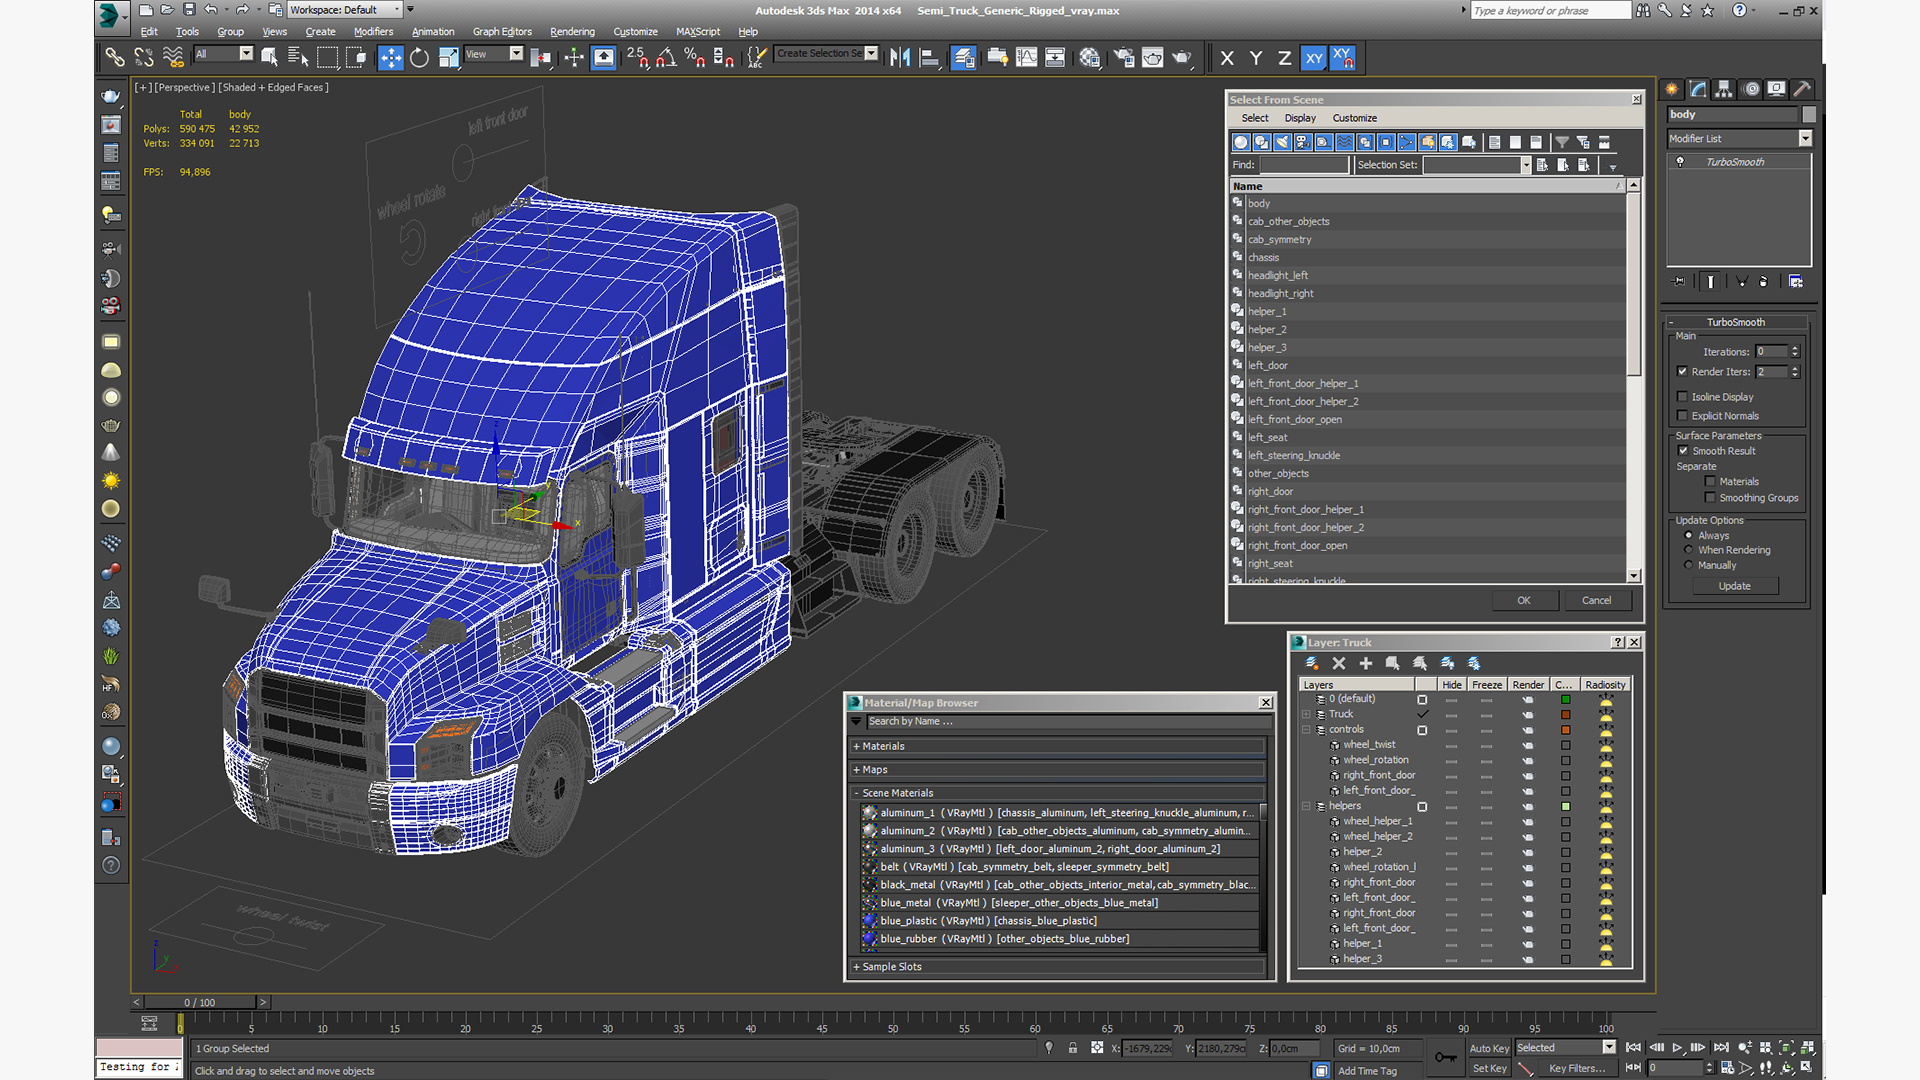Click the Auto Key button
Screen dimensions: 1920x1080
point(1489,1048)
